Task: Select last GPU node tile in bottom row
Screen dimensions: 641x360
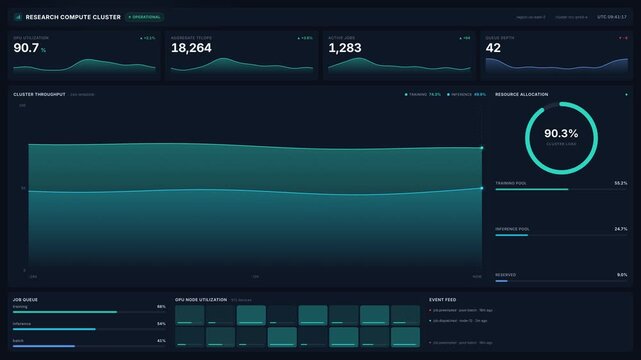Action: [405, 337]
